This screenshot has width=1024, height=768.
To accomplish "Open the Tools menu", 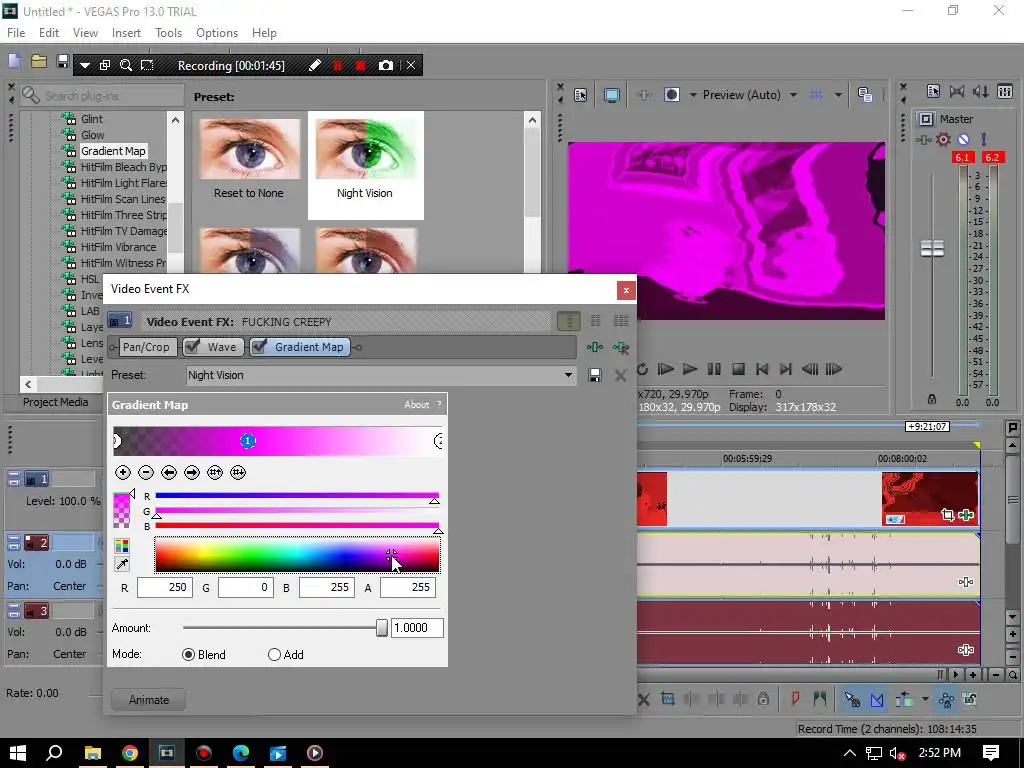I will [168, 33].
